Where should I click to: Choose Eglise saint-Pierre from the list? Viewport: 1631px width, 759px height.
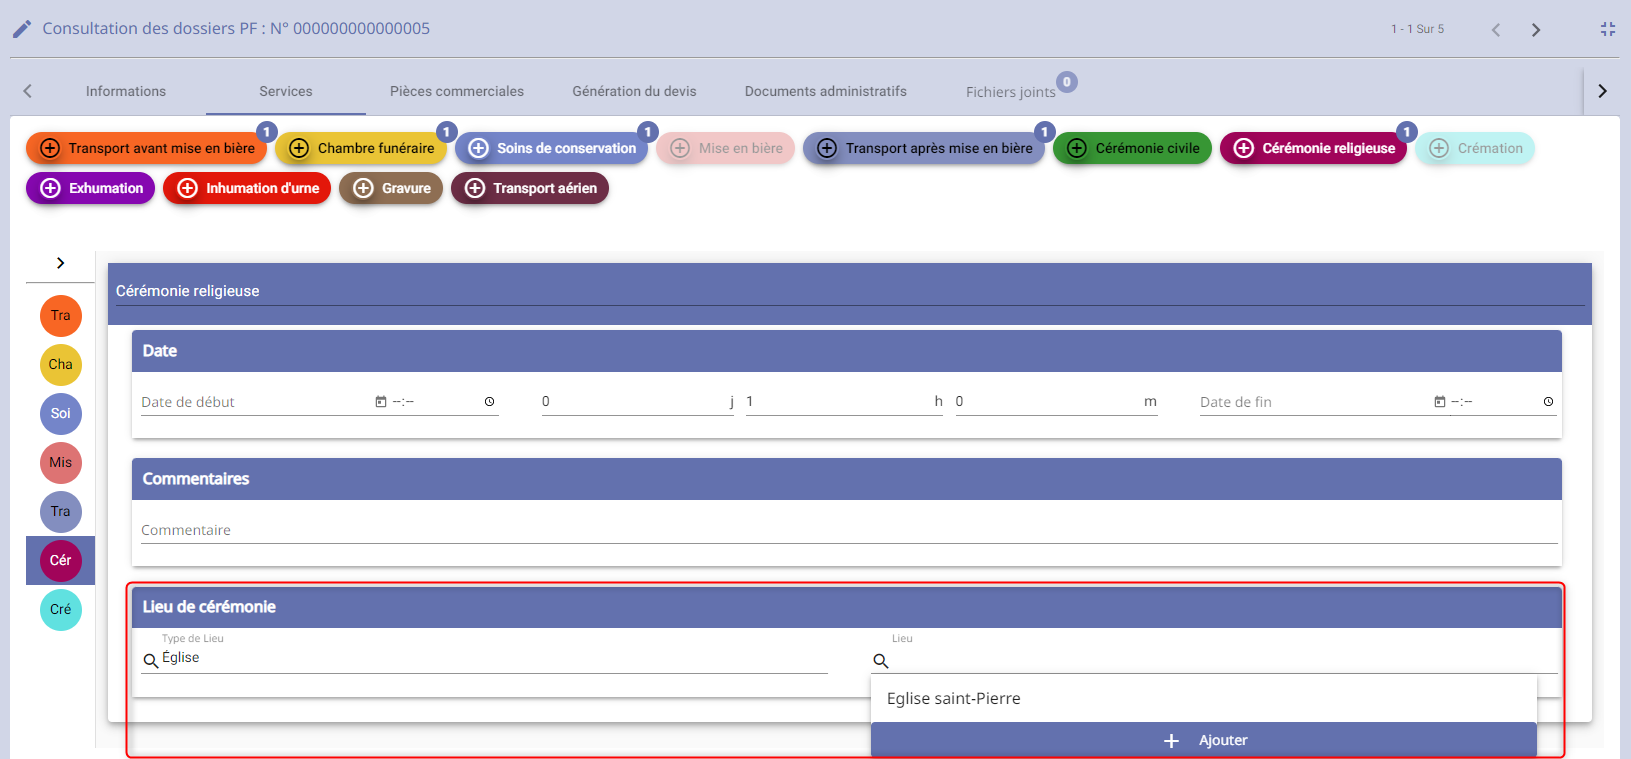[1204, 699]
